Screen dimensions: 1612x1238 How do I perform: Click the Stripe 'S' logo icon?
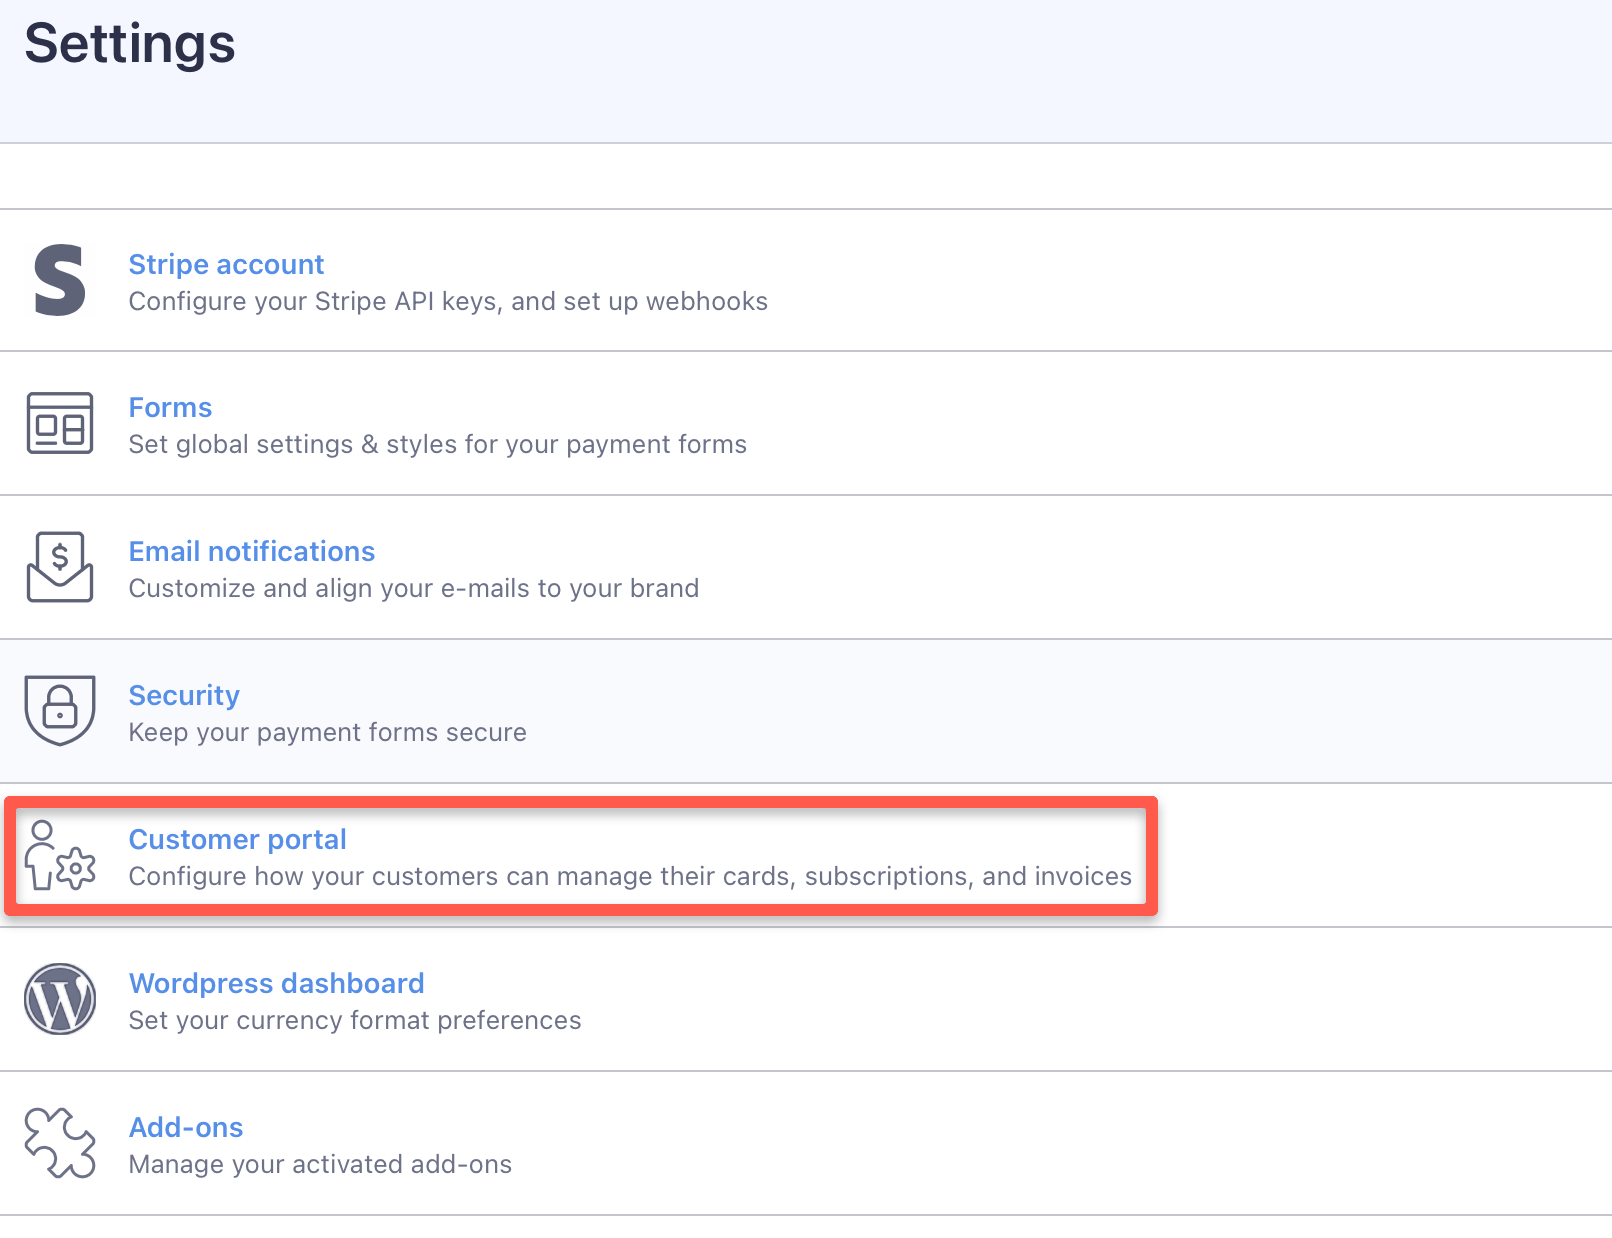coord(60,281)
